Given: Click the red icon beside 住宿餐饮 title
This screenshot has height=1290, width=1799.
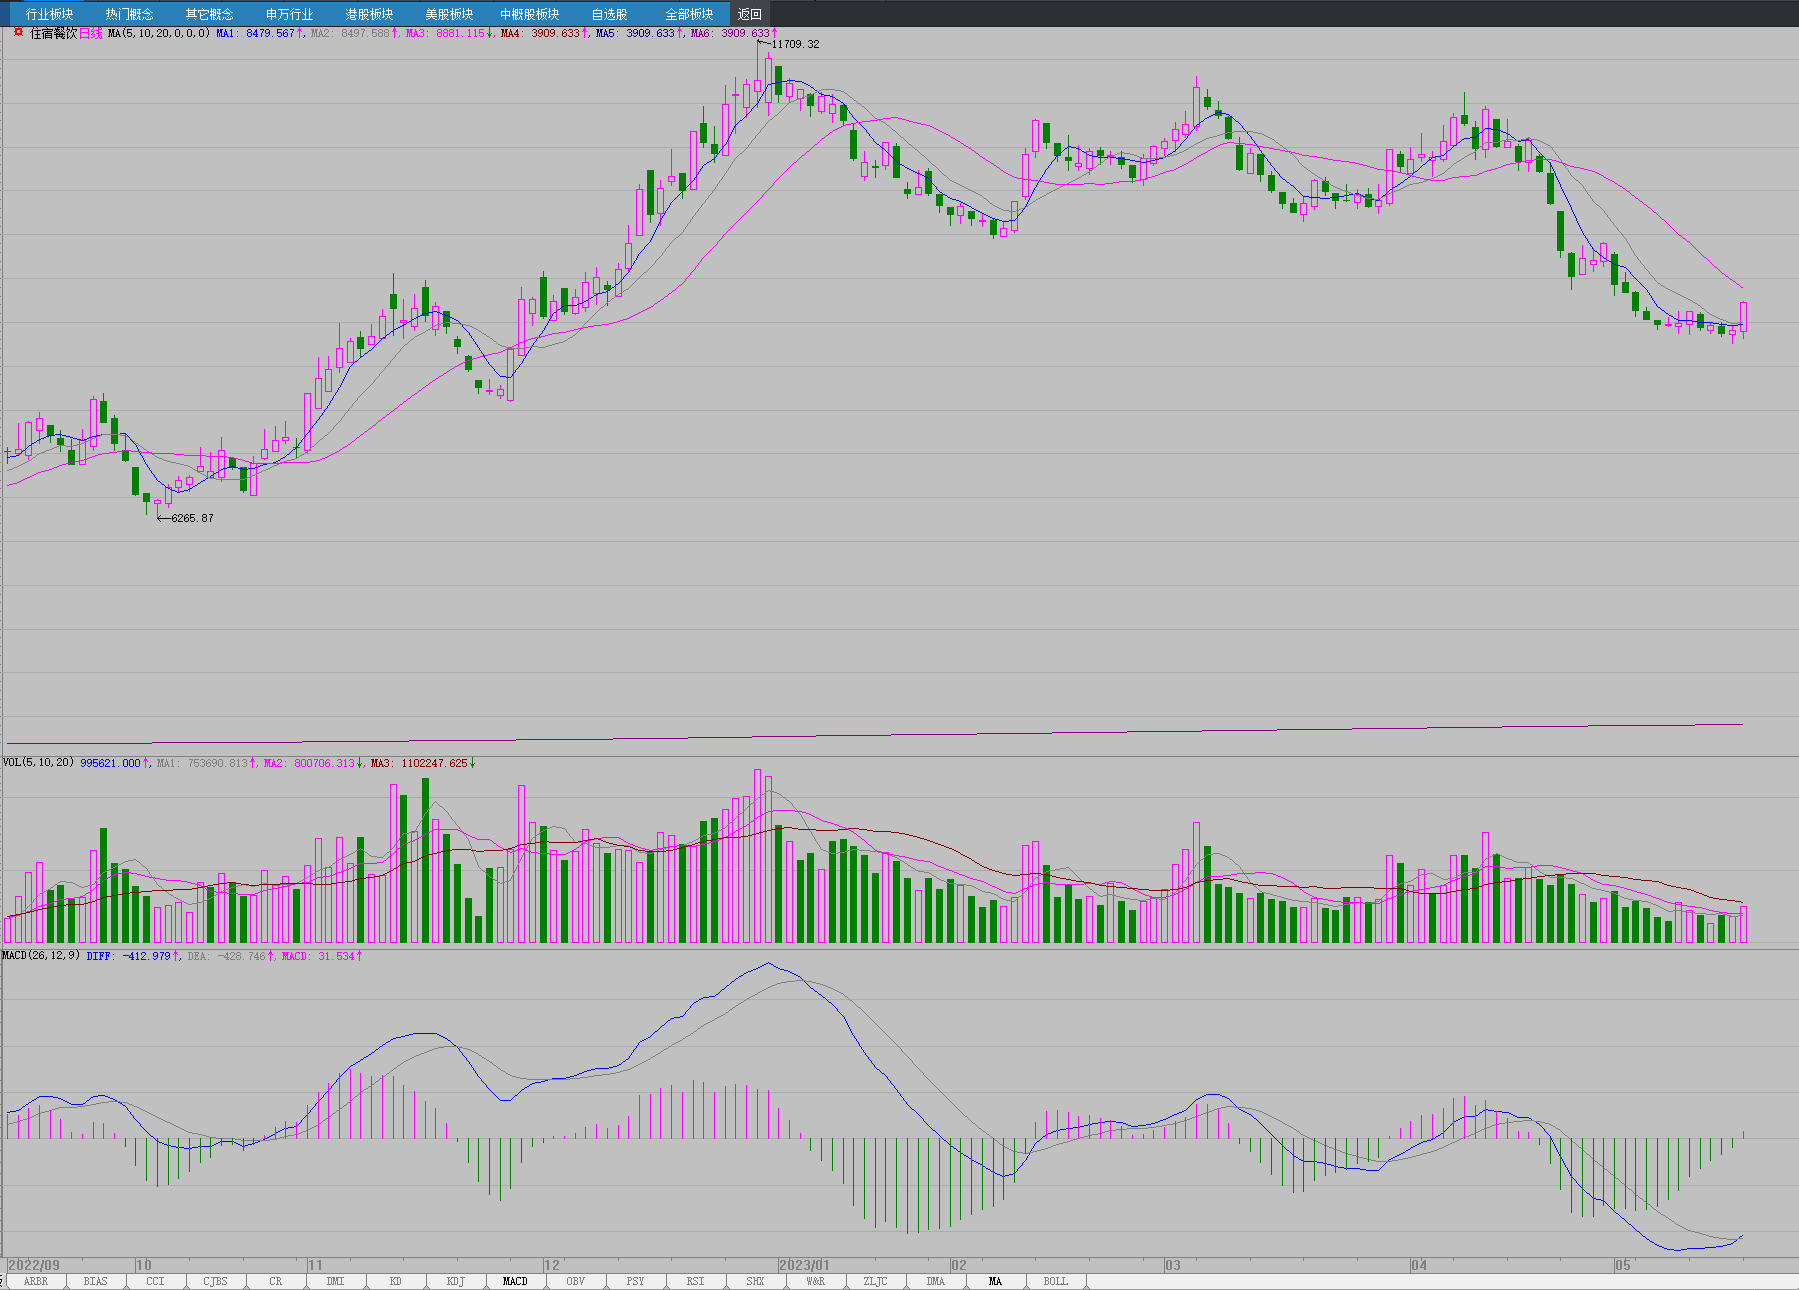Looking at the screenshot, I should (x=18, y=32).
